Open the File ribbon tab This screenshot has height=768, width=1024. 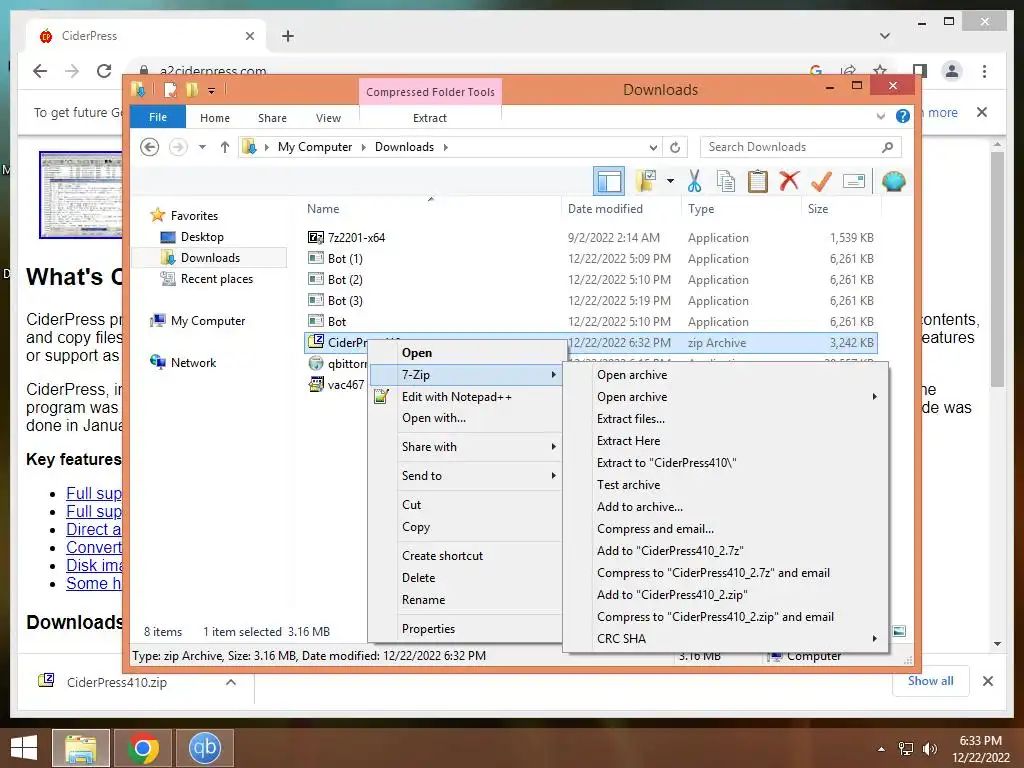[x=158, y=117]
